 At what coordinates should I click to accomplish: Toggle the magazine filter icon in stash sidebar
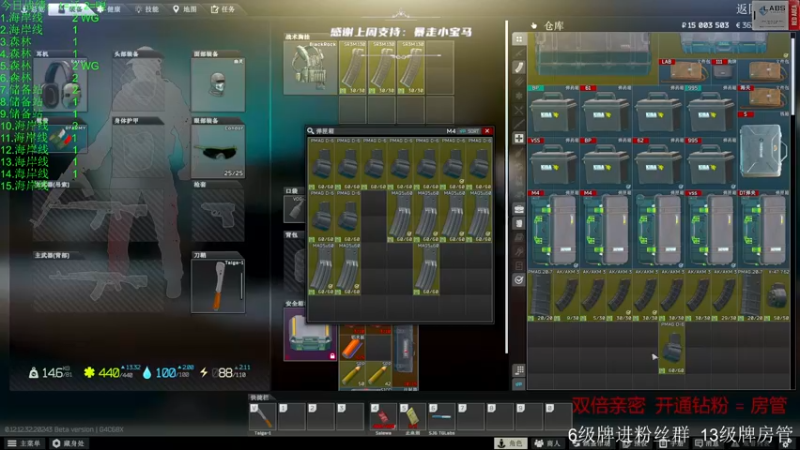tap(519, 67)
